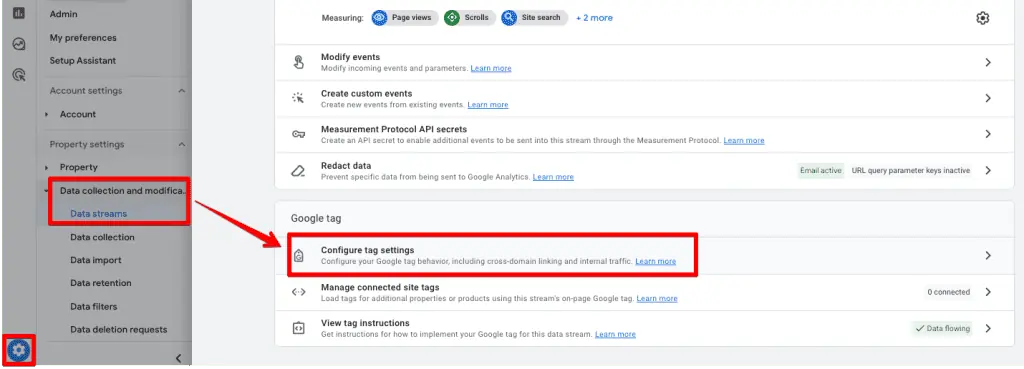
Task: Click the Modify events hand icon
Action: tap(298, 63)
